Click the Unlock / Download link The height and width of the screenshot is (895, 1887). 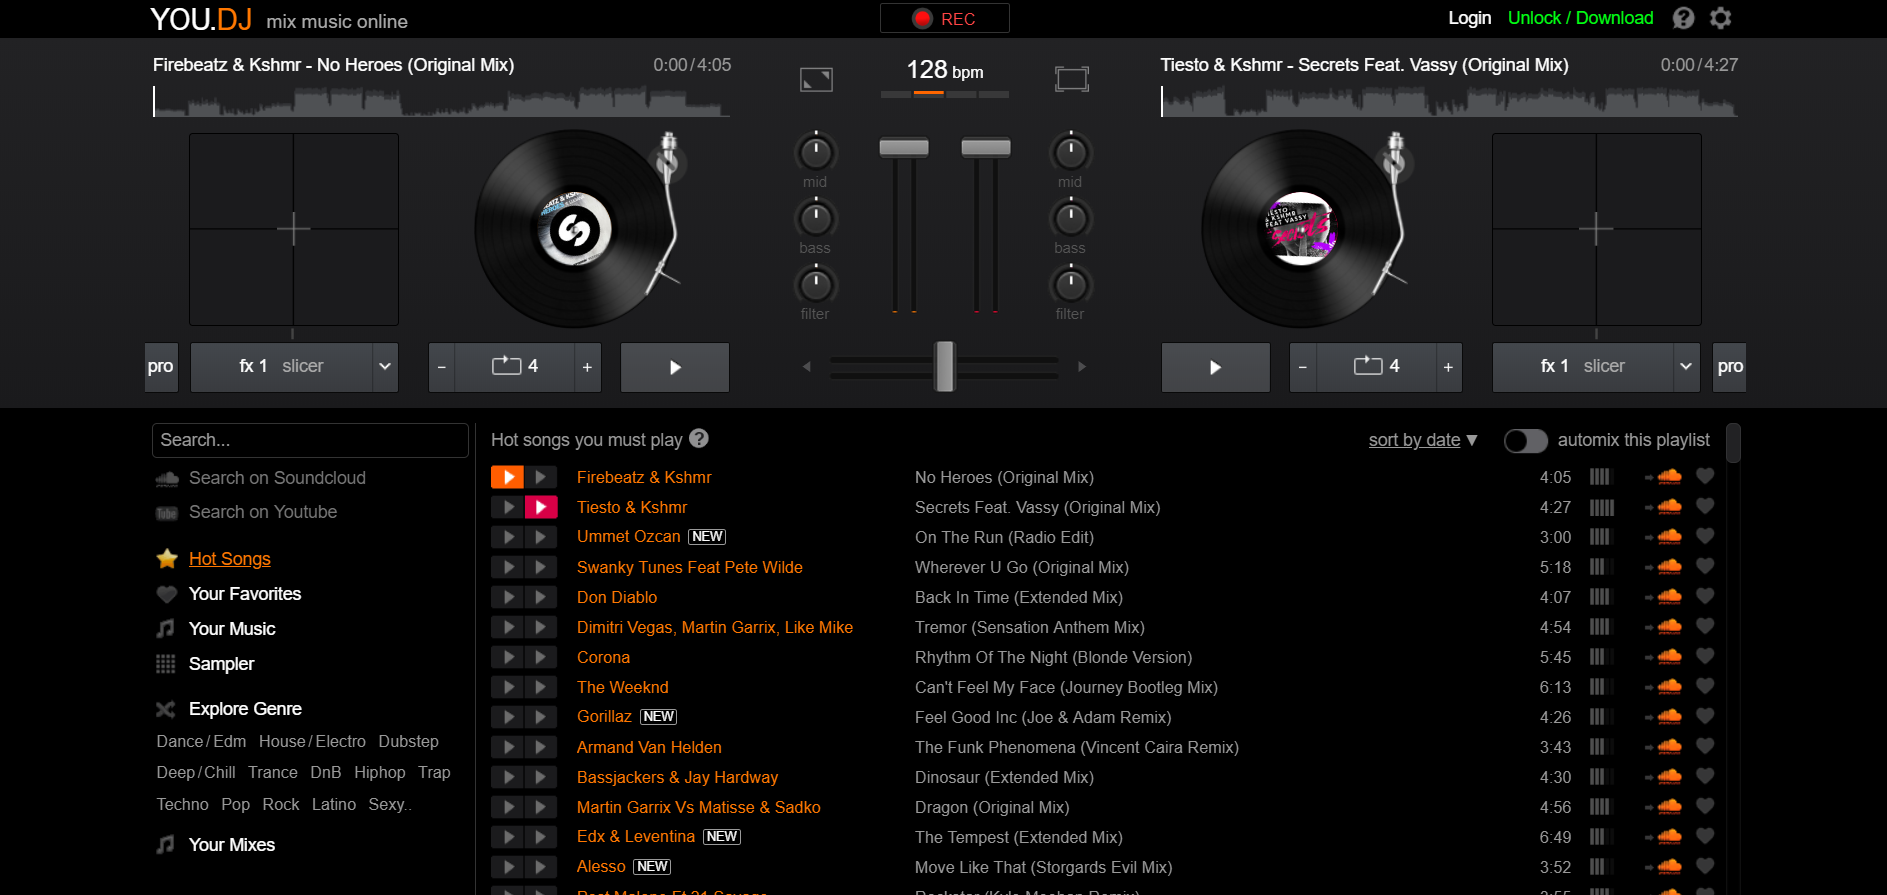click(1580, 18)
